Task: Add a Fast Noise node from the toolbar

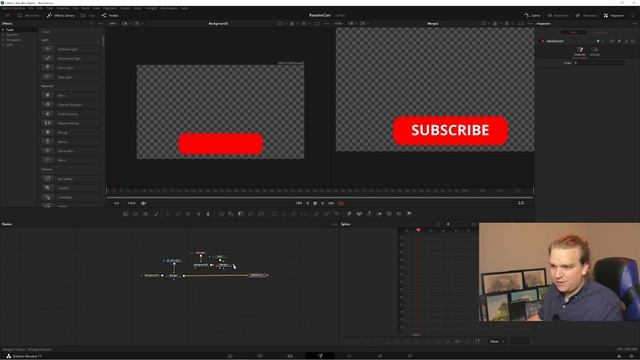Action: point(136,213)
